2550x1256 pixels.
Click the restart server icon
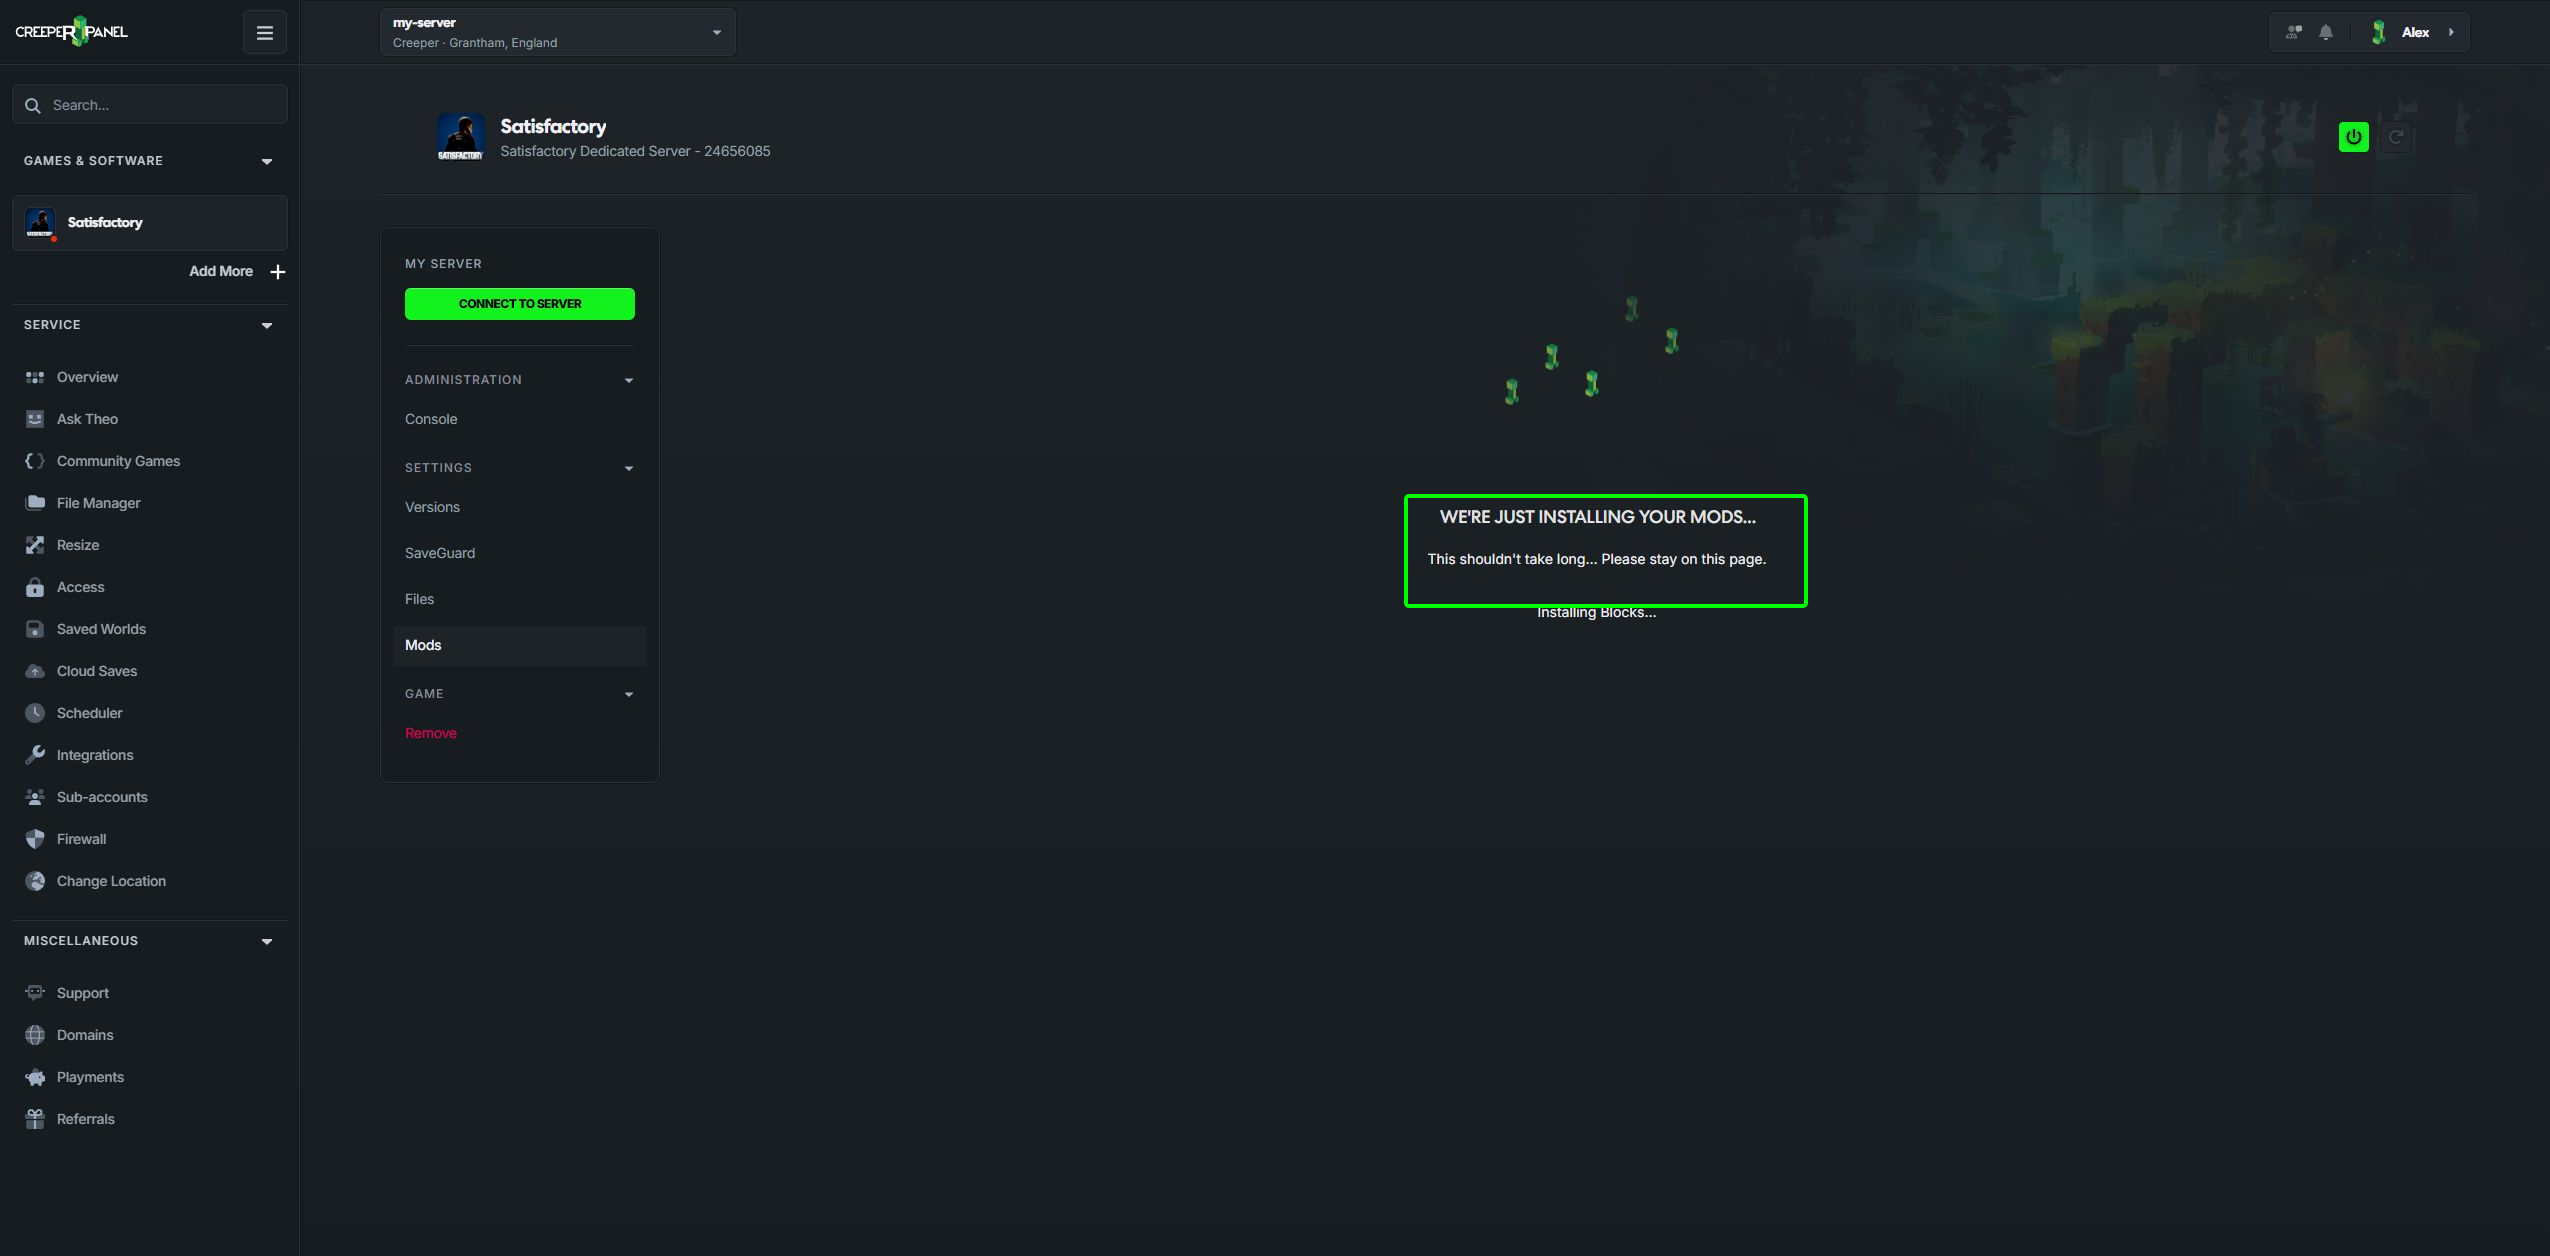click(x=2395, y=137)
